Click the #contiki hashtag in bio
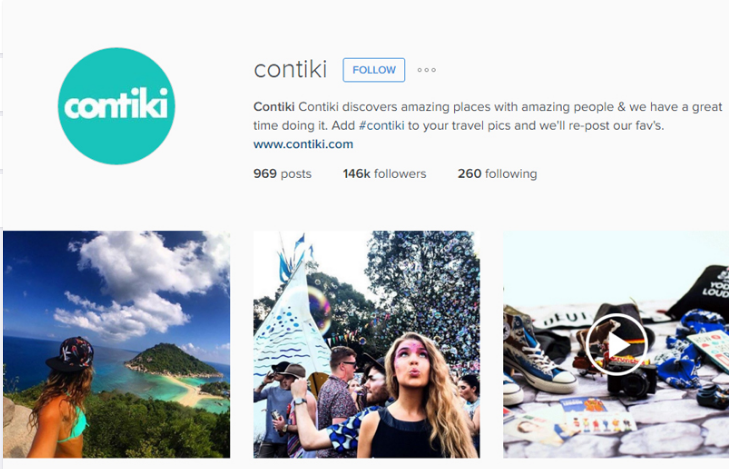The height and width of the screenshot is (469, 729). [x=381, y=126]
